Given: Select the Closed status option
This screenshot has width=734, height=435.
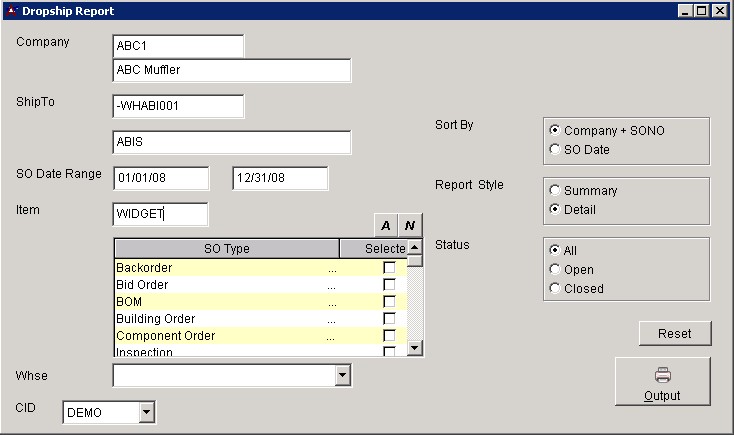Looking at the screenshot, I should (555, 288).
